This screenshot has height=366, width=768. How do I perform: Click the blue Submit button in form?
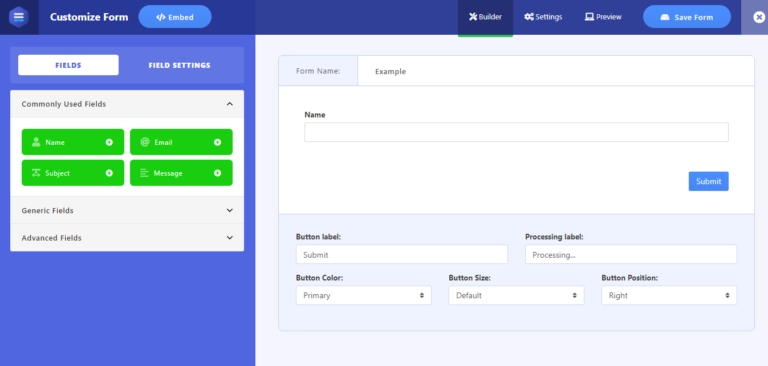click(x=708, y=181)
